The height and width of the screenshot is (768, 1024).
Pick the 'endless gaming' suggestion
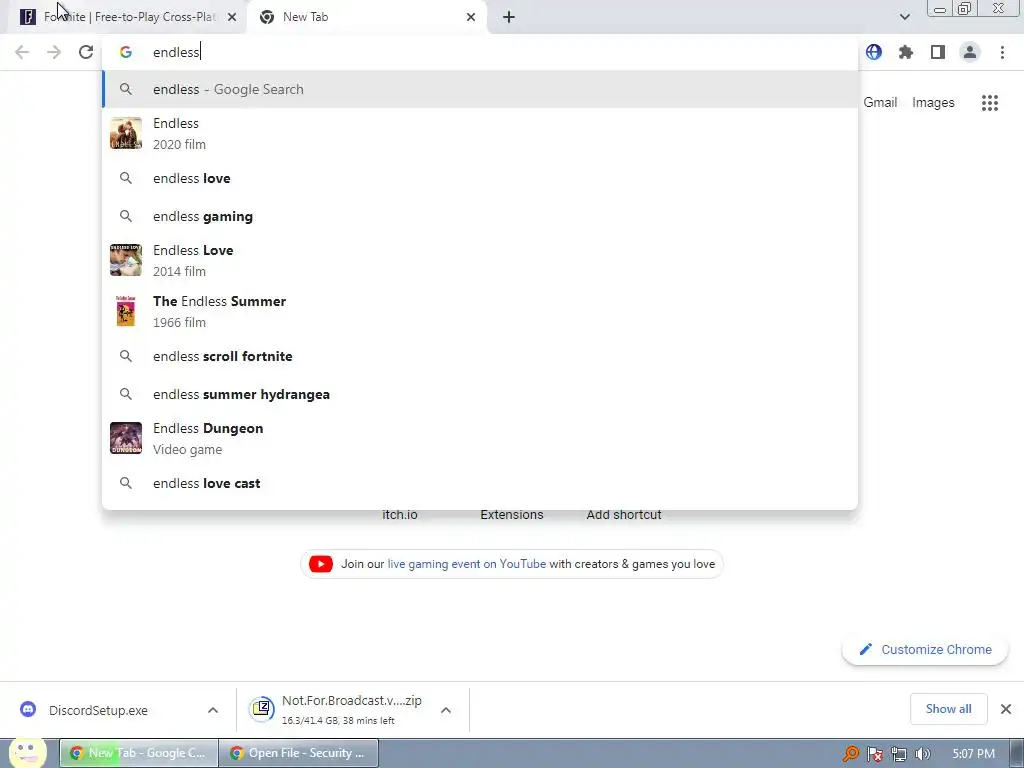(480, 216)
